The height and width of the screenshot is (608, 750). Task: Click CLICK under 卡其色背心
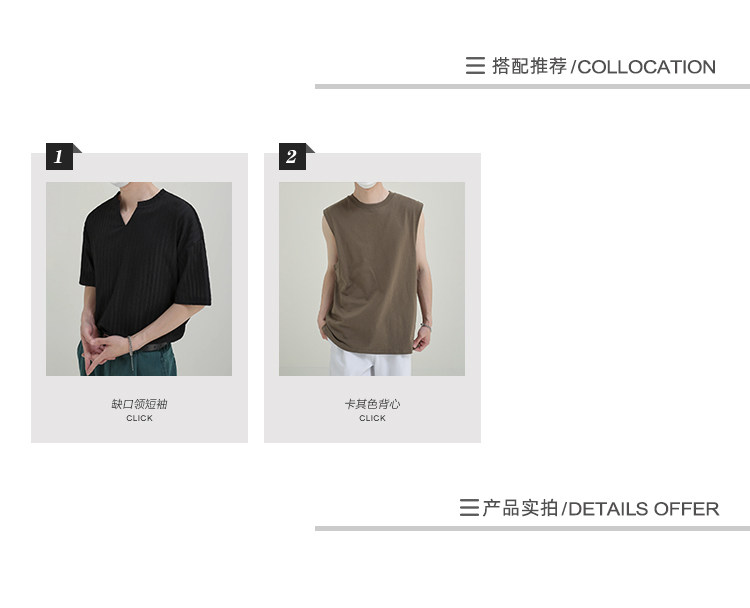pyautogui.click(x=372, y=418)
